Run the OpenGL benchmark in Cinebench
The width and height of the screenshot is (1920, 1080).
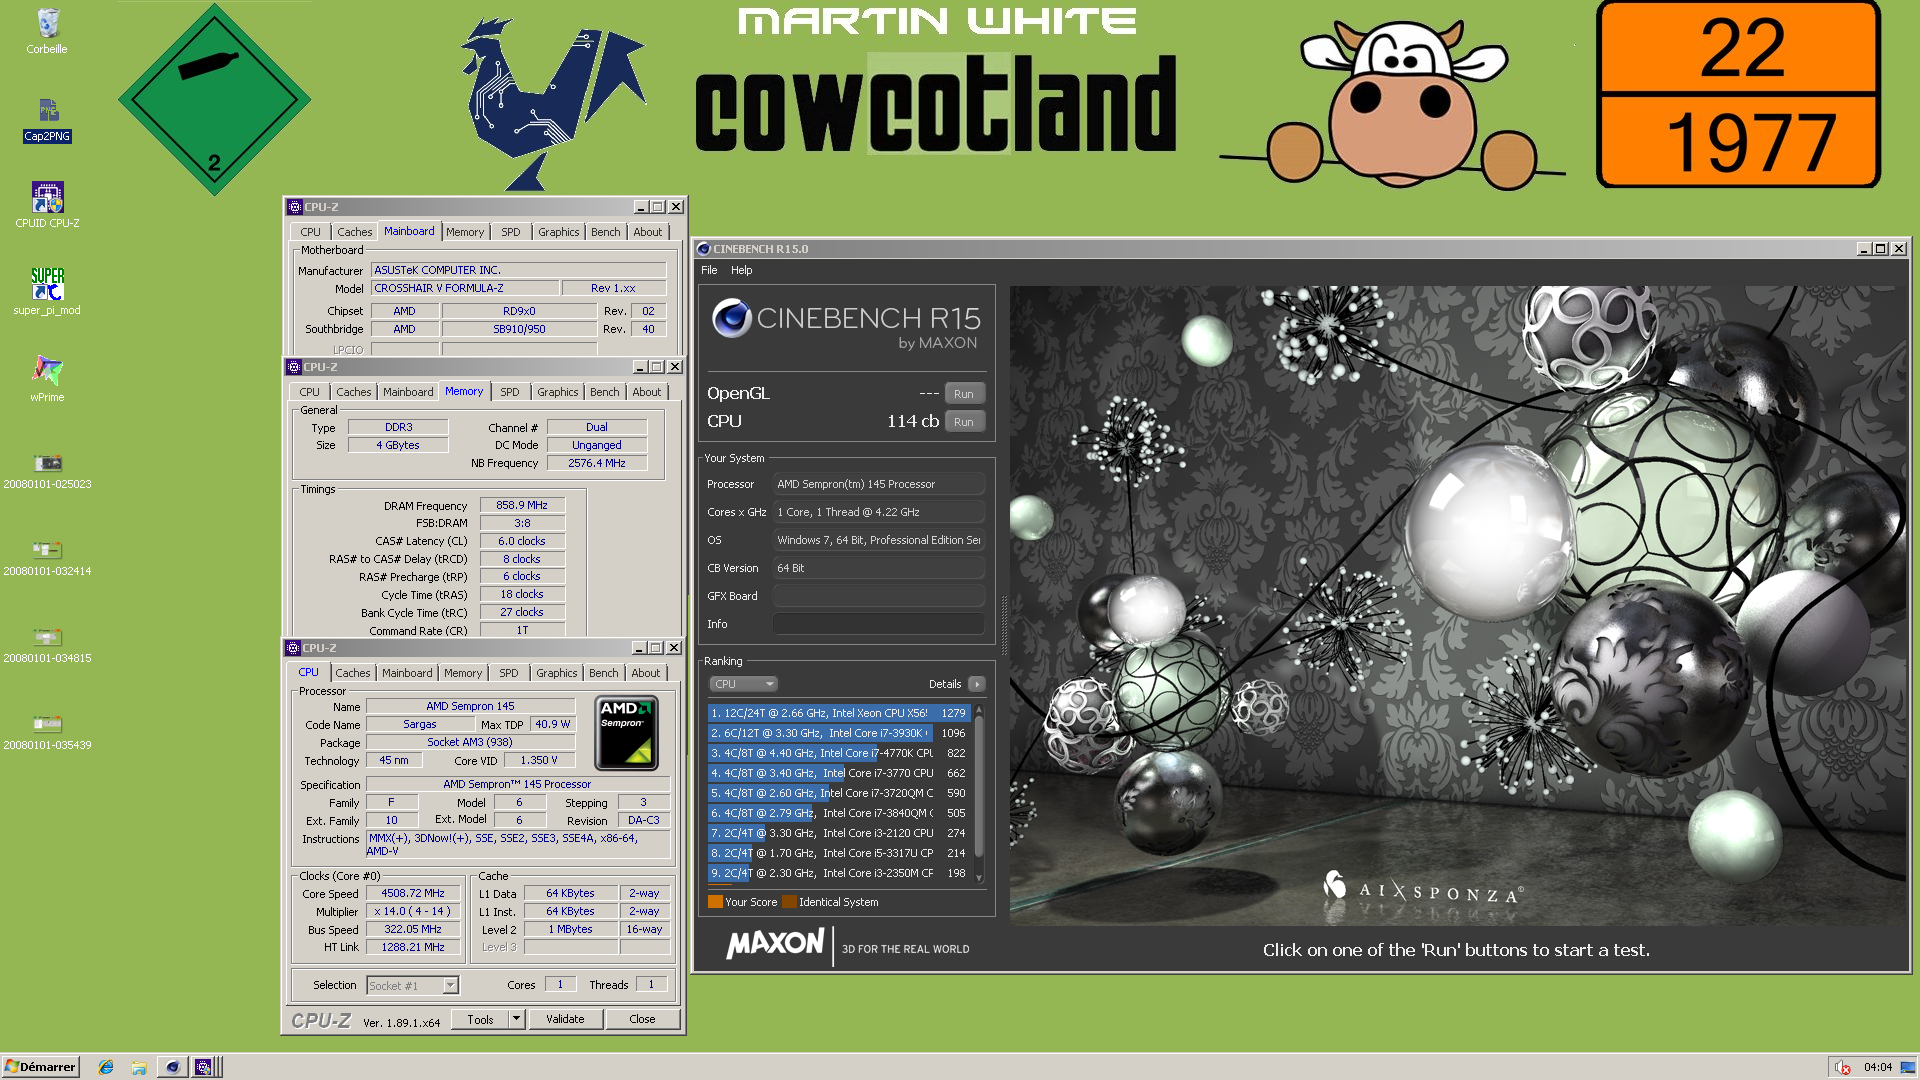point(964,394)
